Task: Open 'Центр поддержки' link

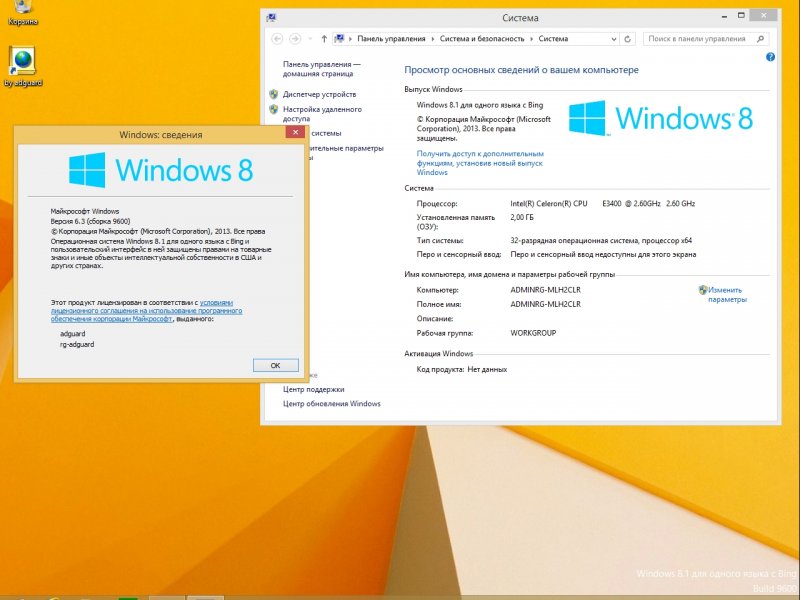Action: tap(314, 389)
